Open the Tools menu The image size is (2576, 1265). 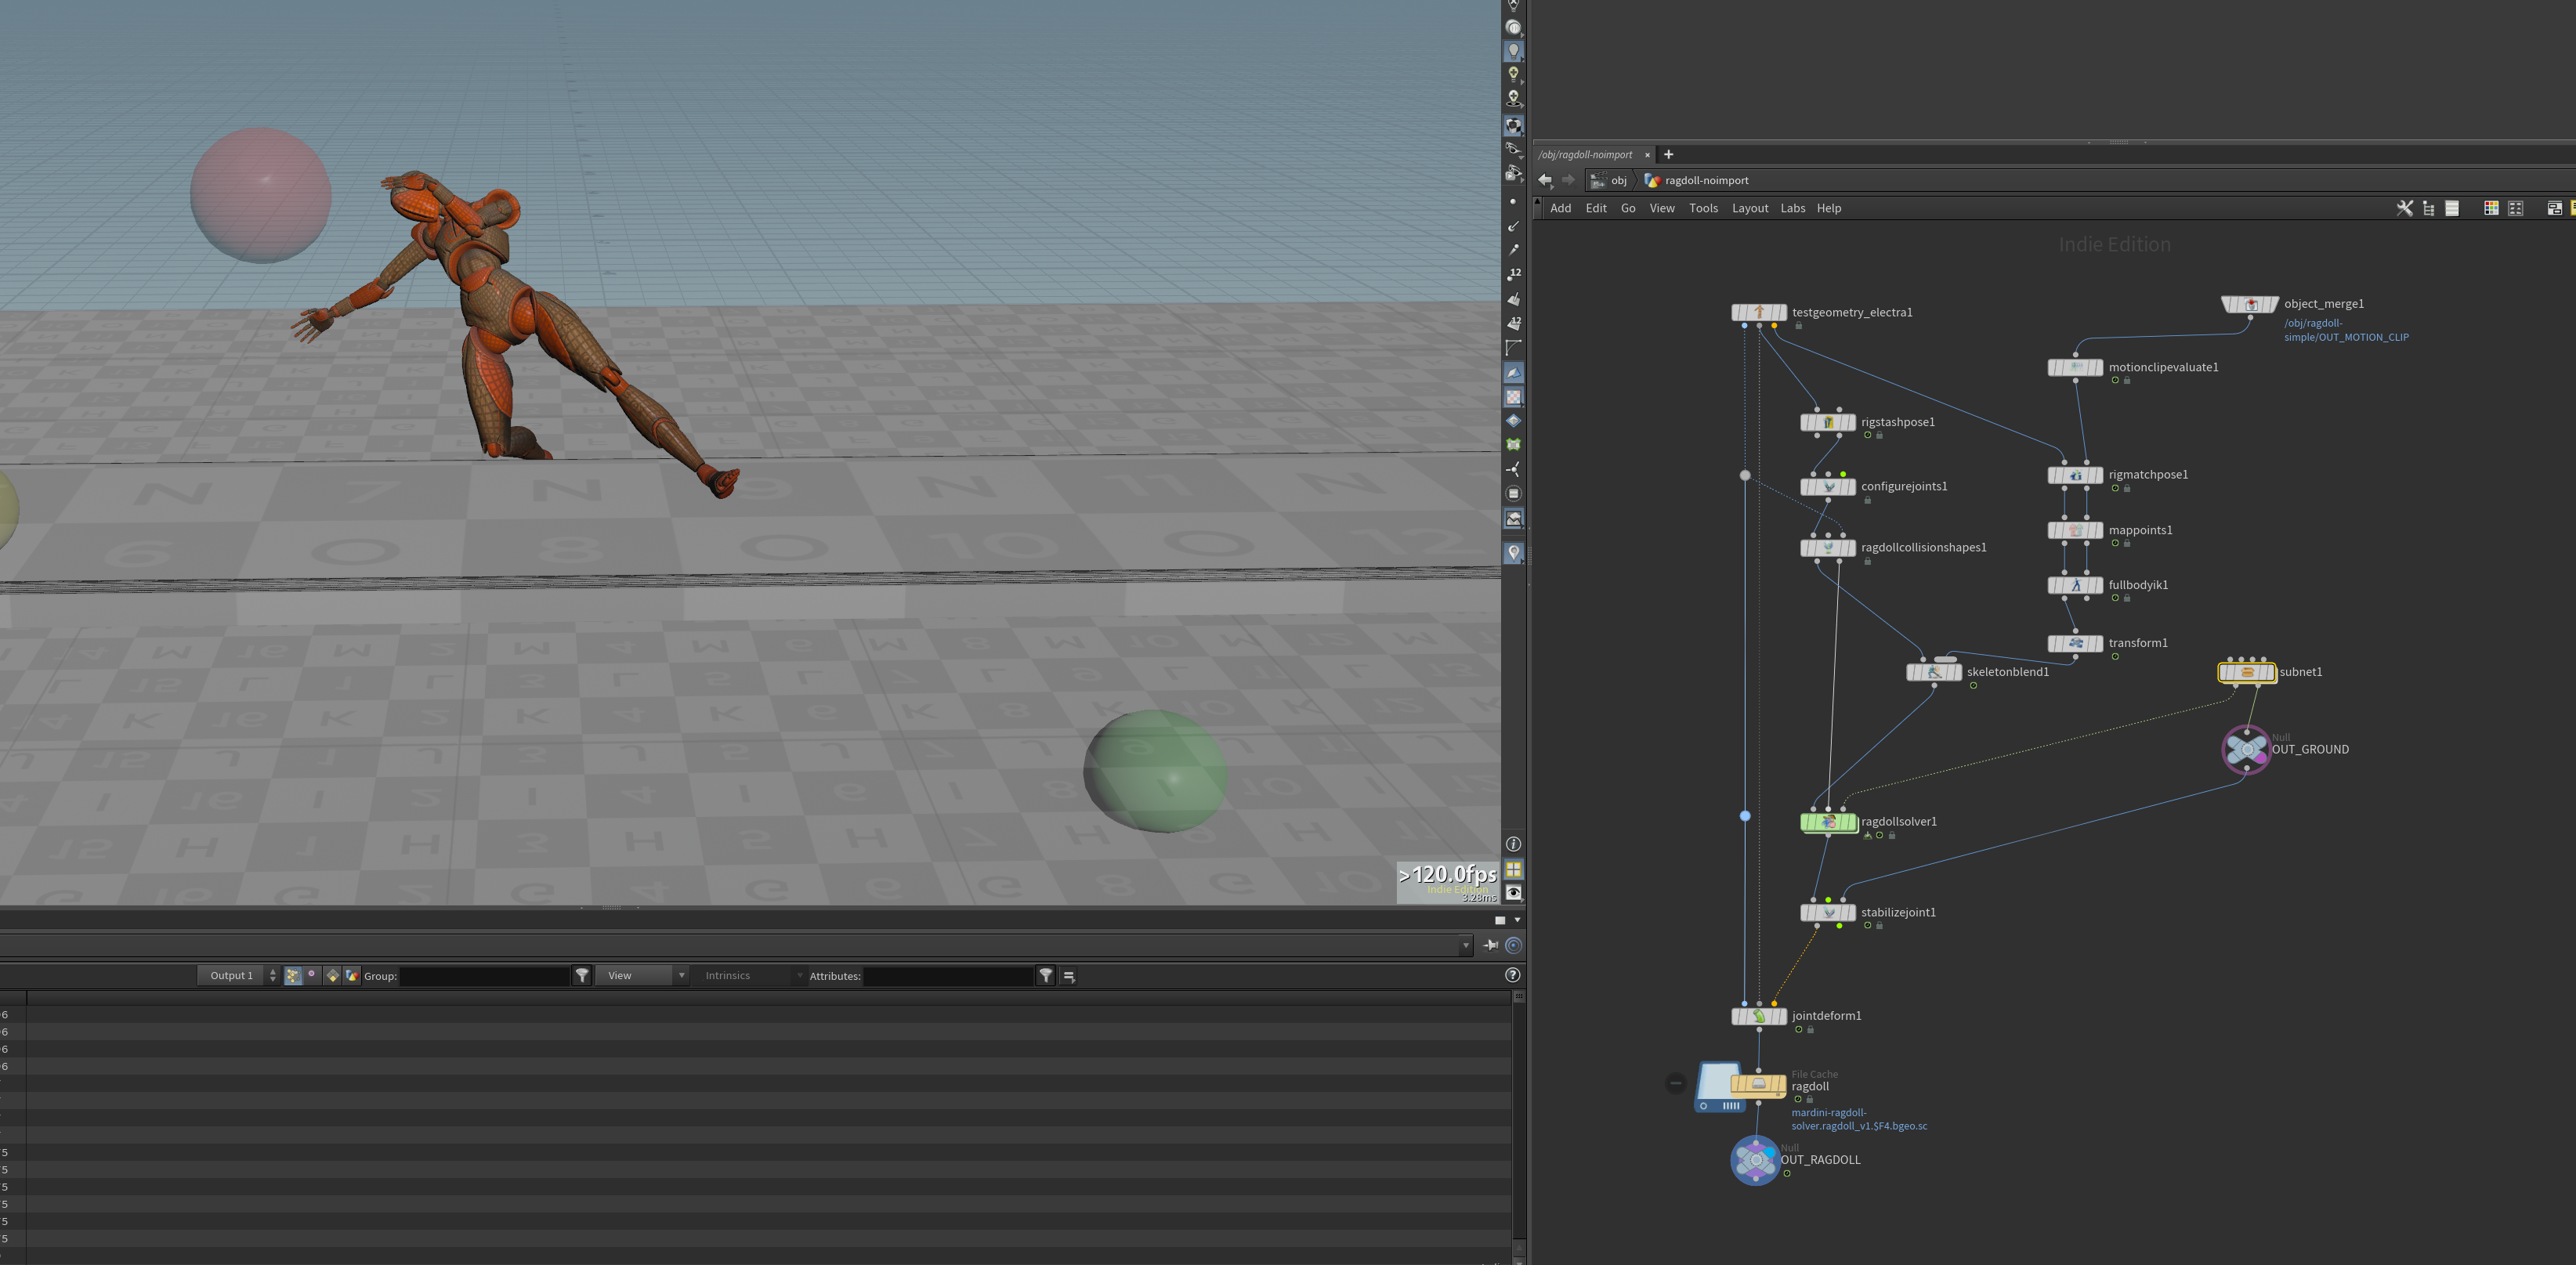(1703, 208)
